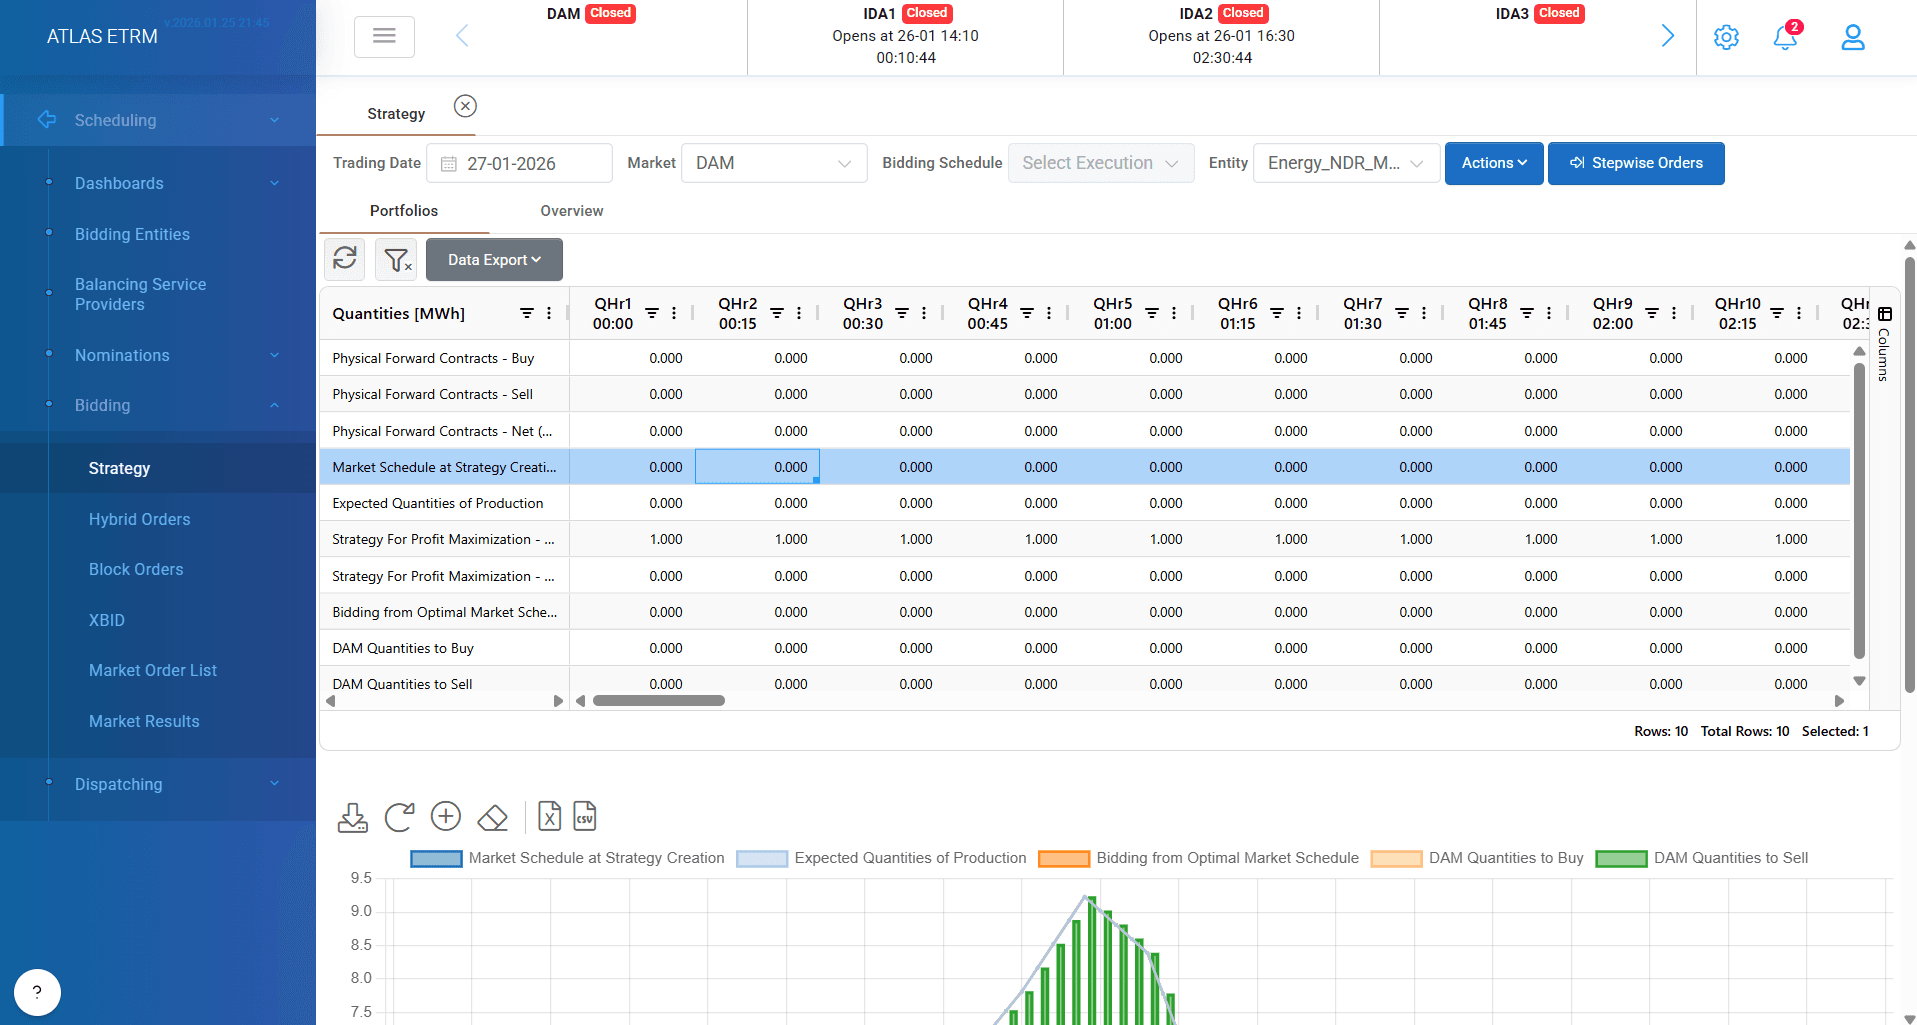The image size is (1917, 1025).
Task: Open Market Order List
Action: click(x=153, y=670)
